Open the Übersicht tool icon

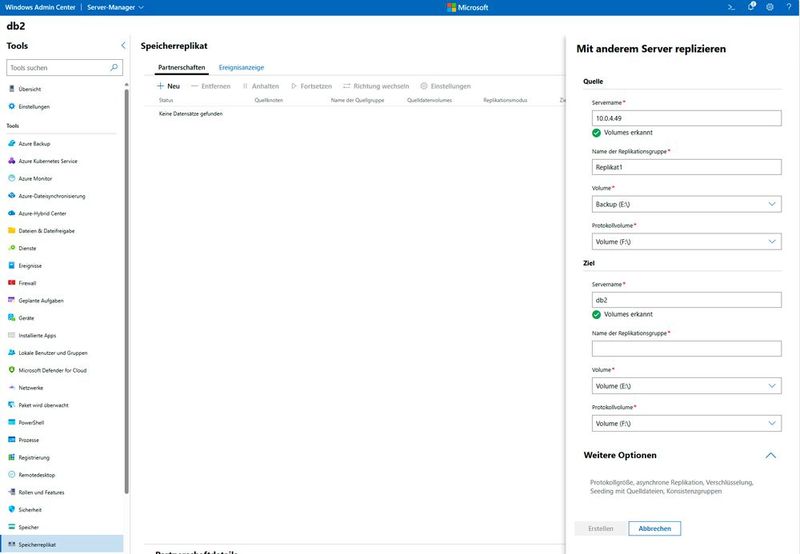(12, 89)
